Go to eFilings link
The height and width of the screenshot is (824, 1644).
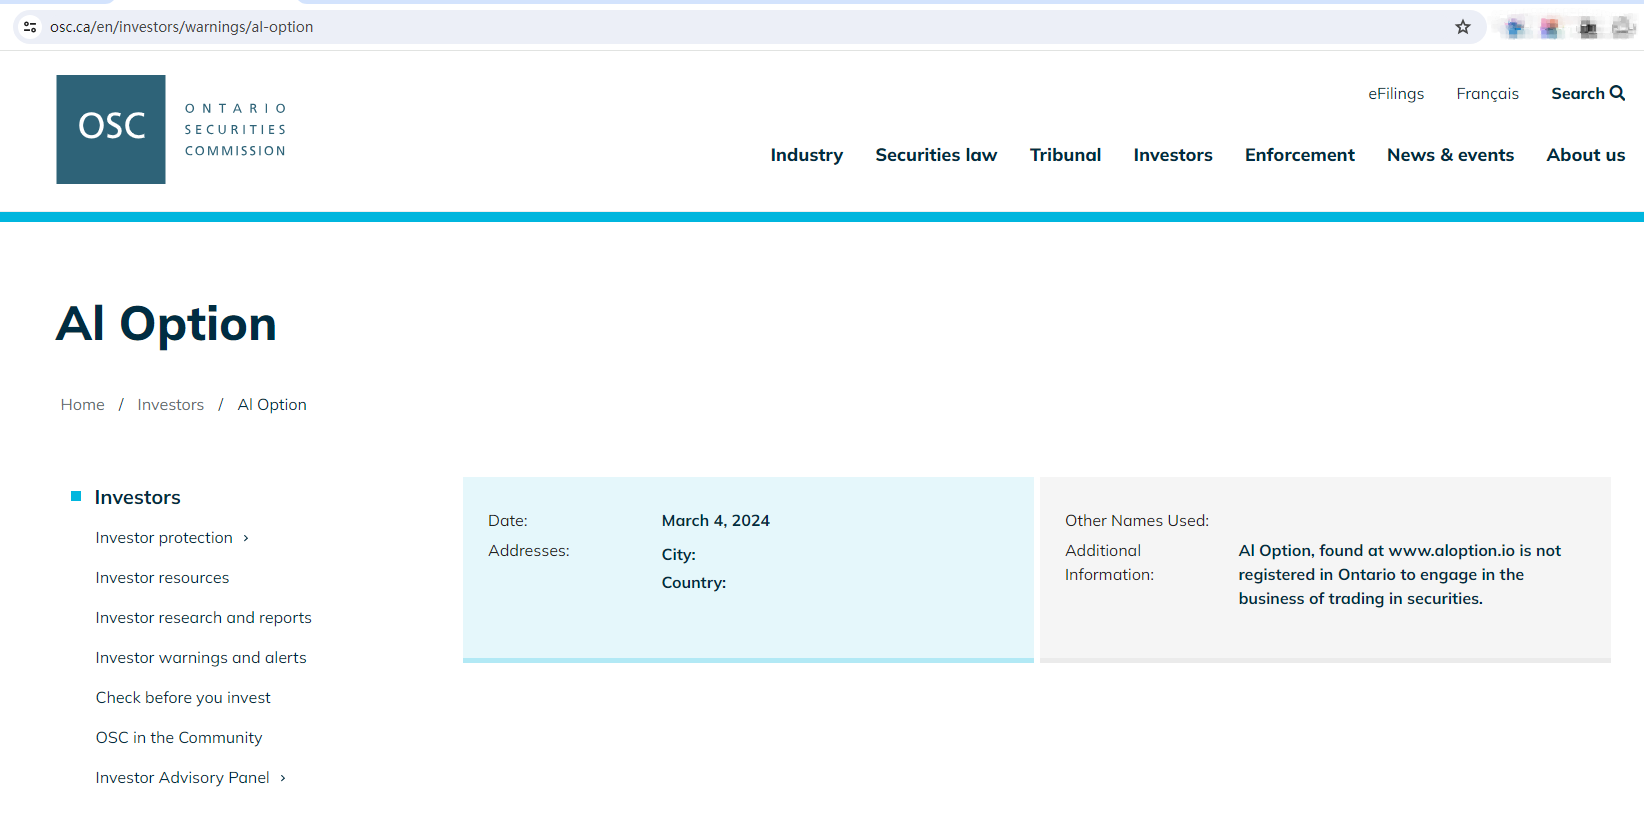coord(1395,93)
